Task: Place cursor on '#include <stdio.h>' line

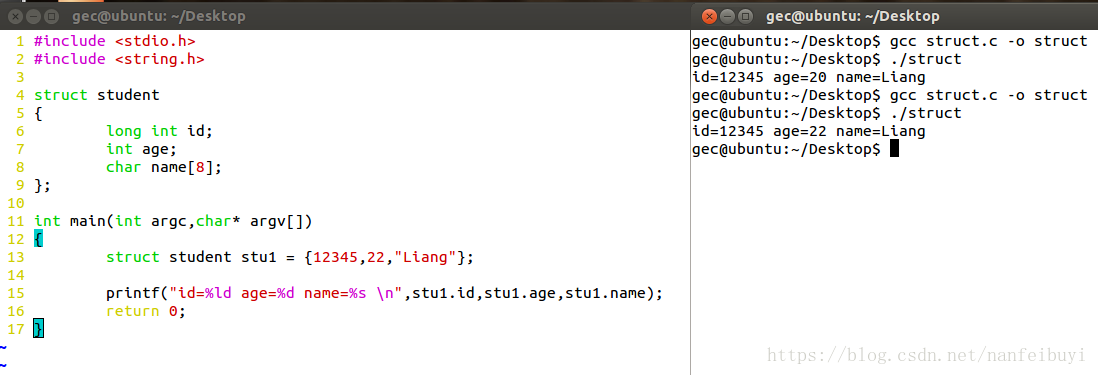Action: pos(114,41)
